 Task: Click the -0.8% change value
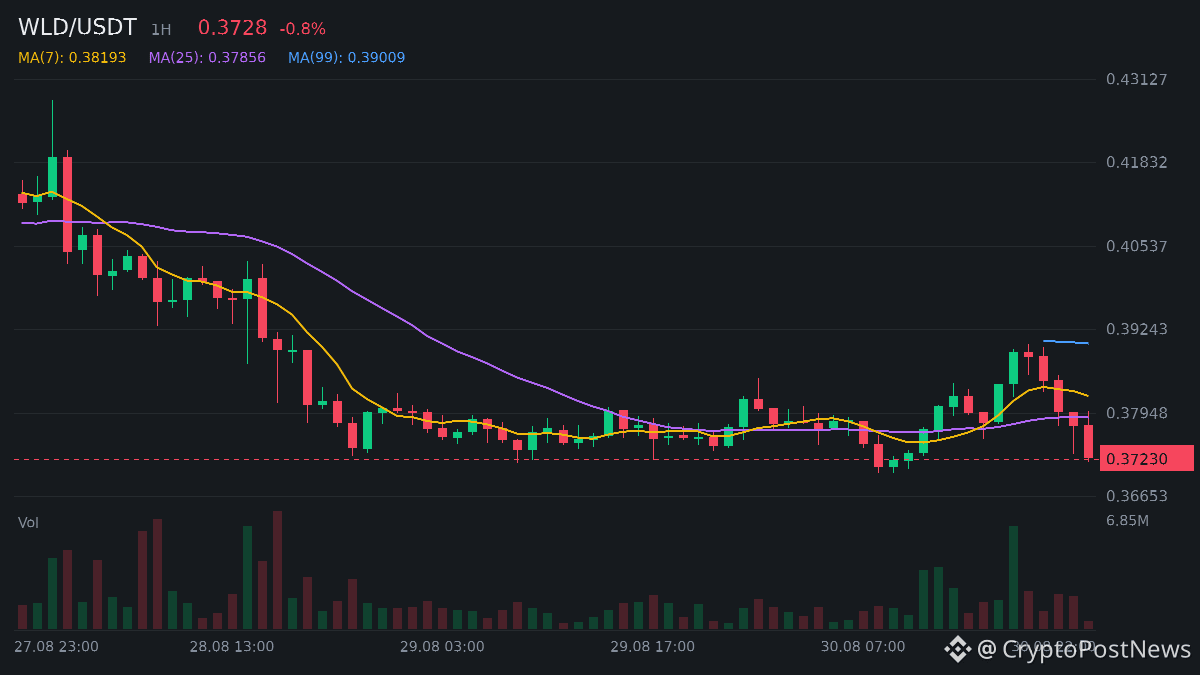pos(302,29)
